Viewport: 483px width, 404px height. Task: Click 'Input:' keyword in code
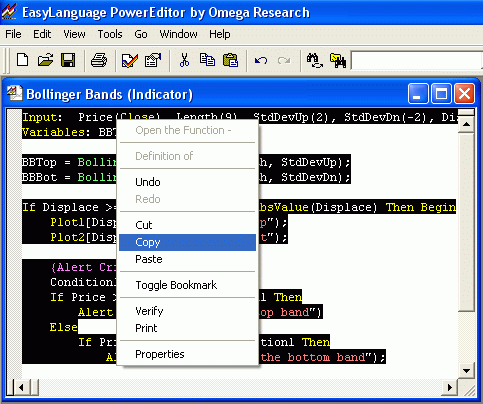click(42, 117)
